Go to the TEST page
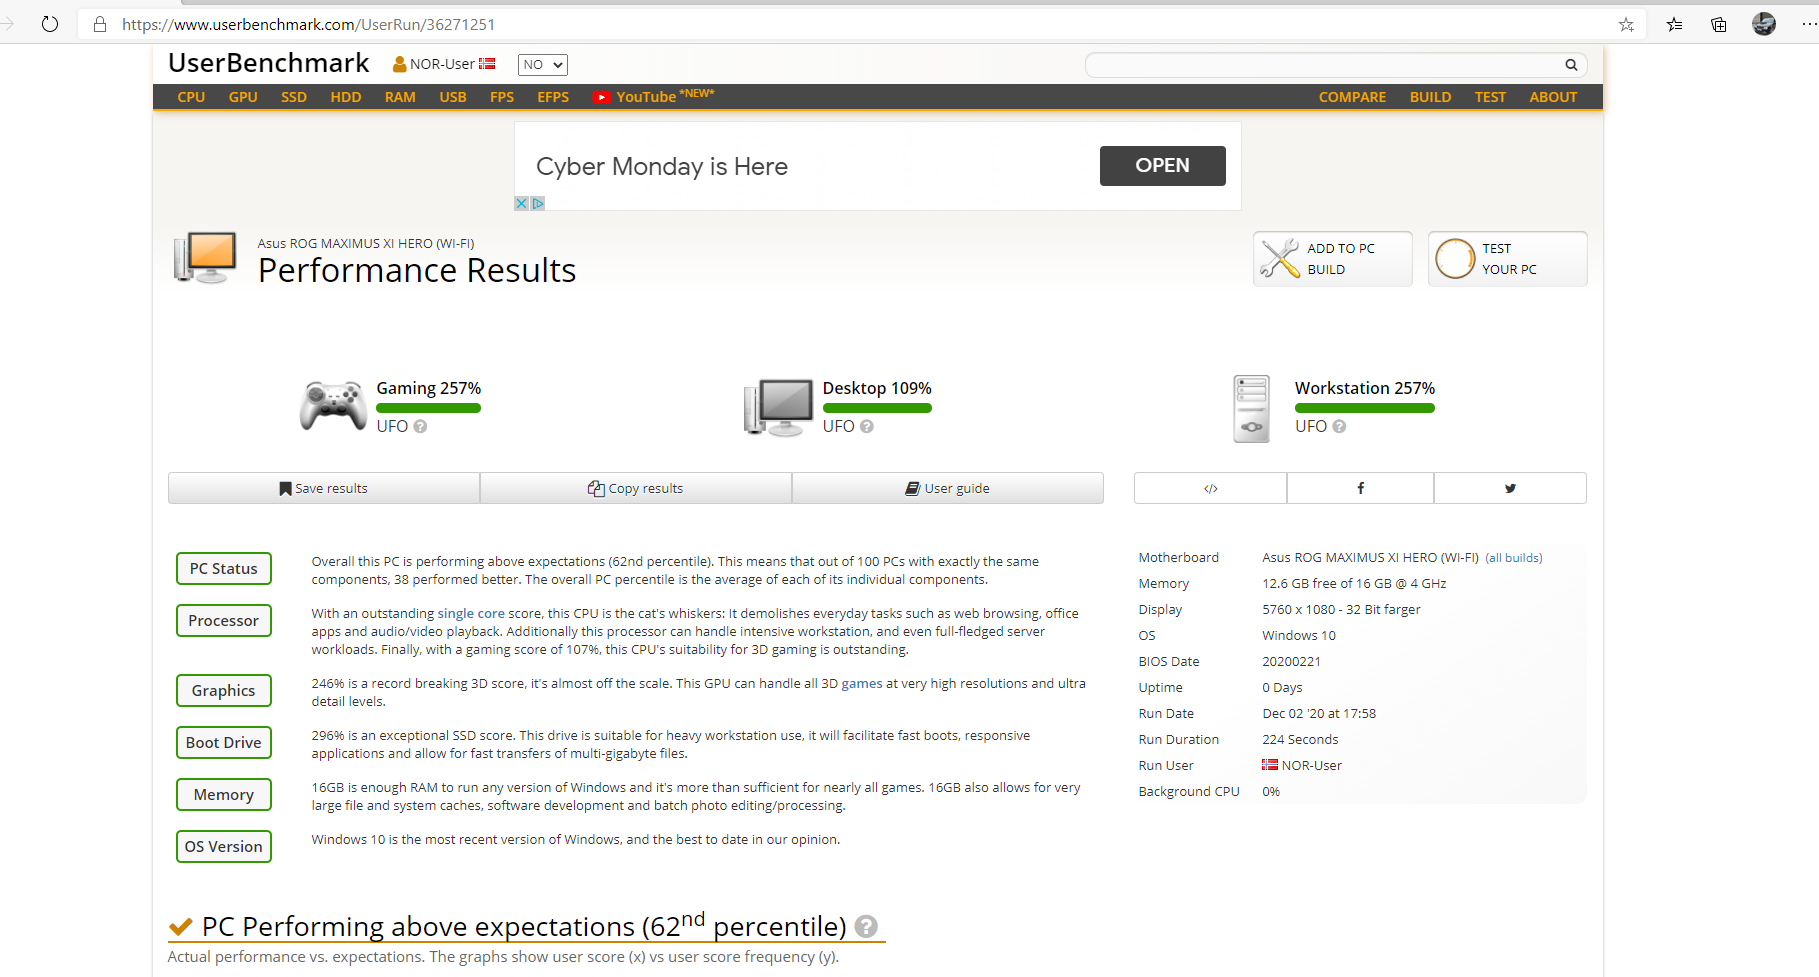The height and width of the screenshot is (977, 1819). (x=1490, y=97)
